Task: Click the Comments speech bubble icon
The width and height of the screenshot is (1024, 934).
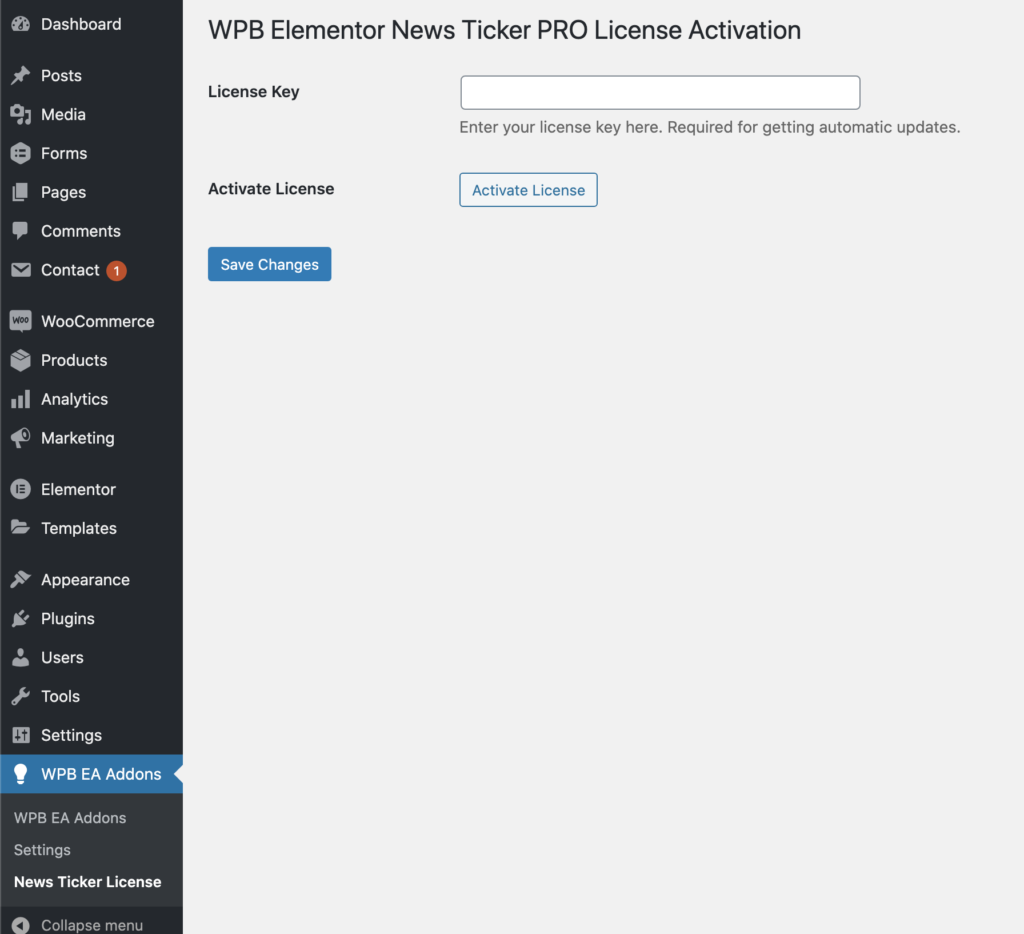Action: [20, 231]
